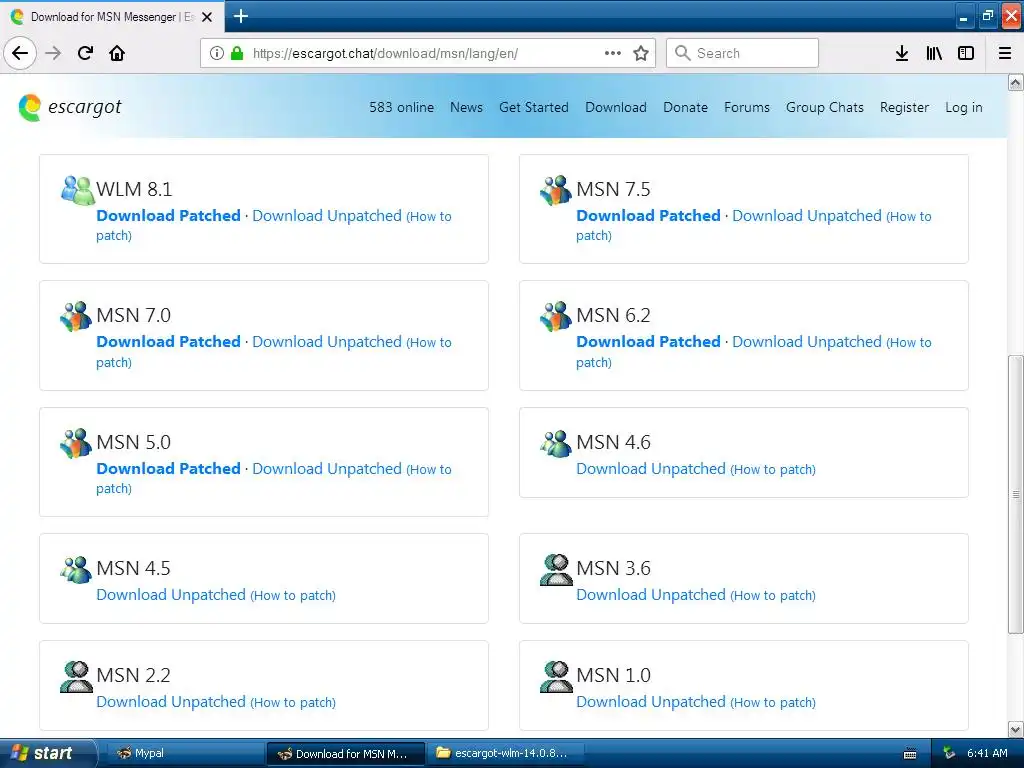
Task: Open the library bookshelf icon
Action: pos(934,53)
